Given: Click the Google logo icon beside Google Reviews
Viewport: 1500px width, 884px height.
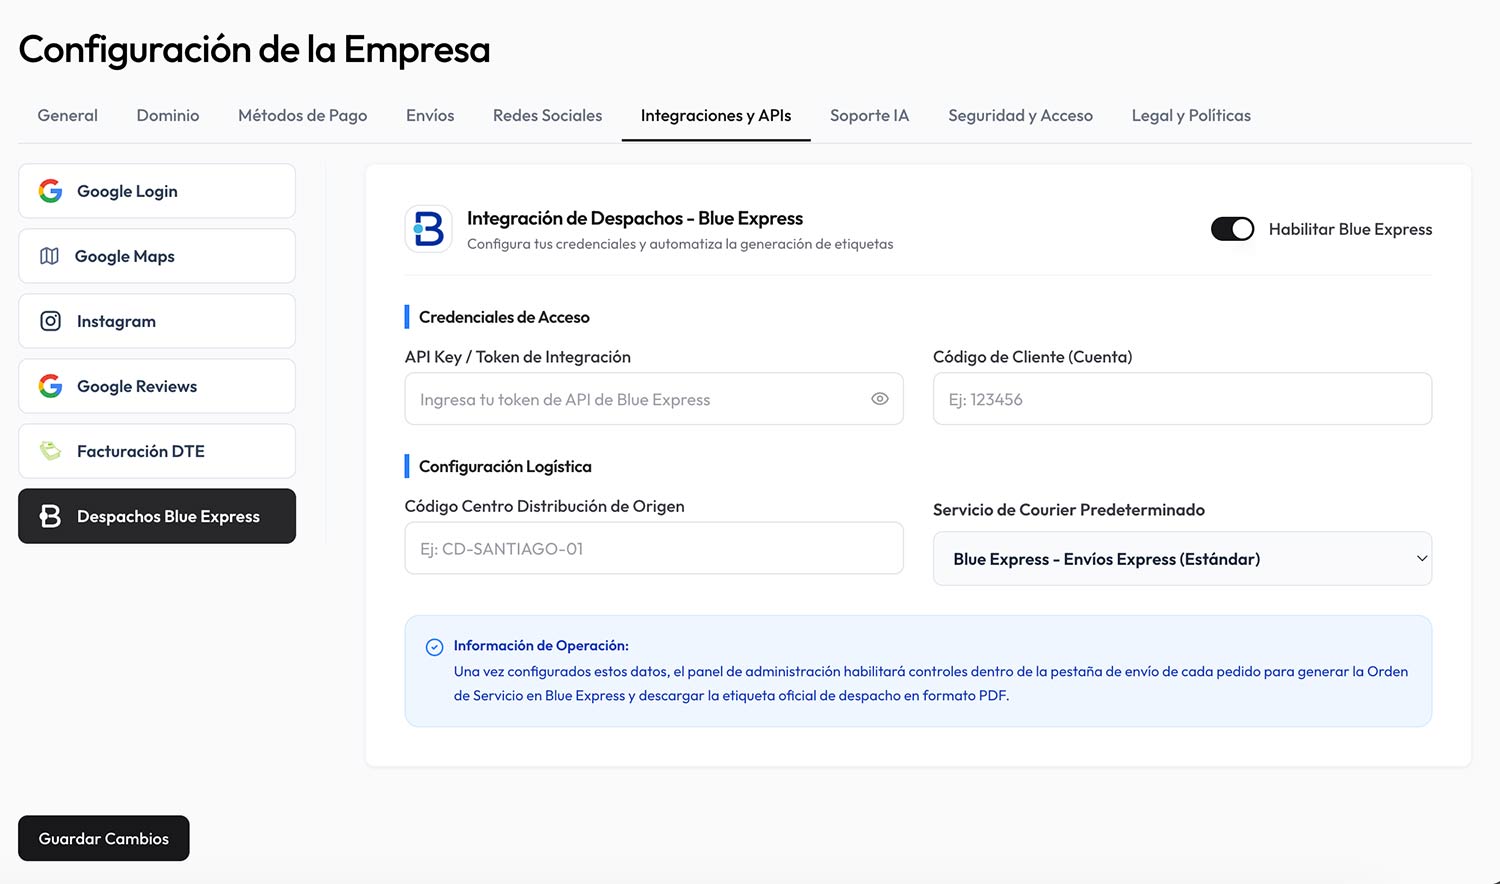Looking at the screenshot, I should (x=50, y=386).
